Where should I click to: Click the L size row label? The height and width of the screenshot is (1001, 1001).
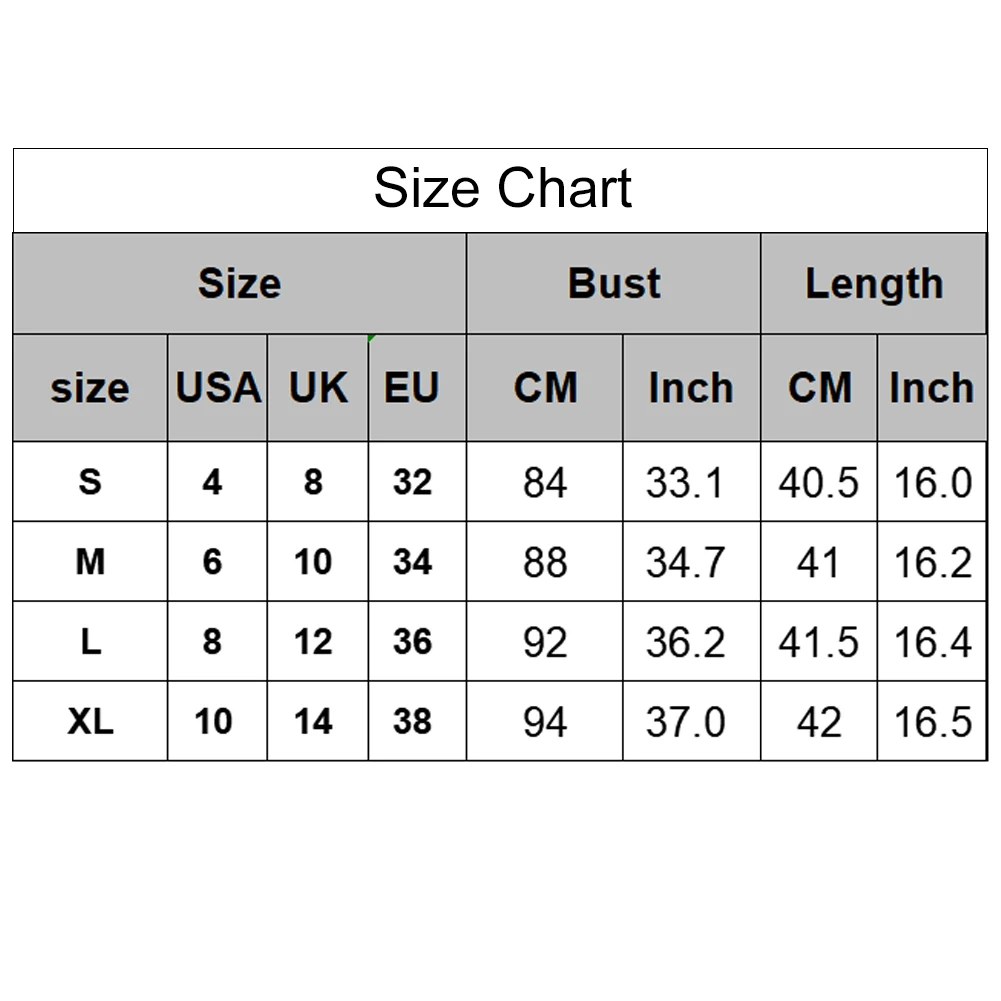click(90, 642)
